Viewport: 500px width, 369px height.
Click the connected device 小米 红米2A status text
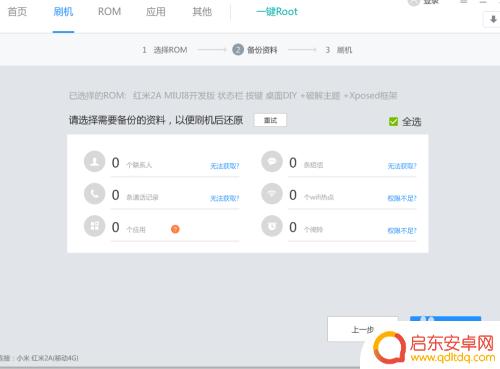pos(48,358)
